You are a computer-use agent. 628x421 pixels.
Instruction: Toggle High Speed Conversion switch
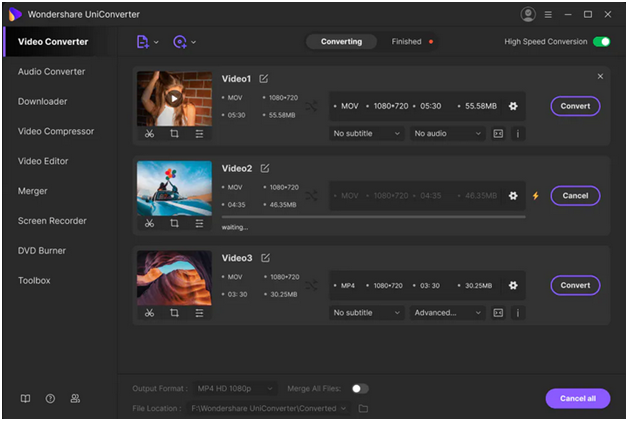tap(602, 42)
